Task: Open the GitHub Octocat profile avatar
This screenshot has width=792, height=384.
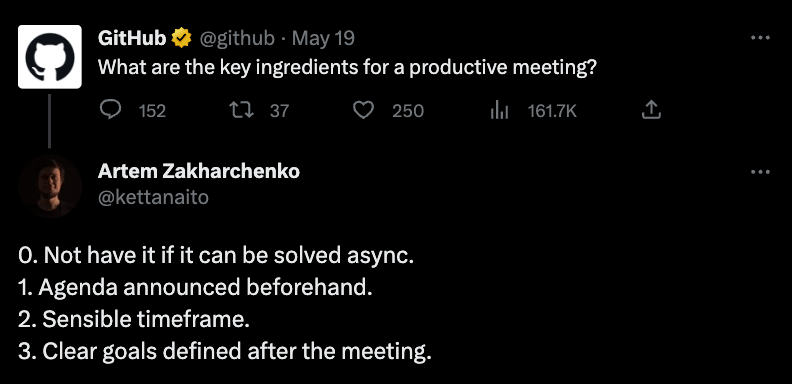Action: pos(50,56)
